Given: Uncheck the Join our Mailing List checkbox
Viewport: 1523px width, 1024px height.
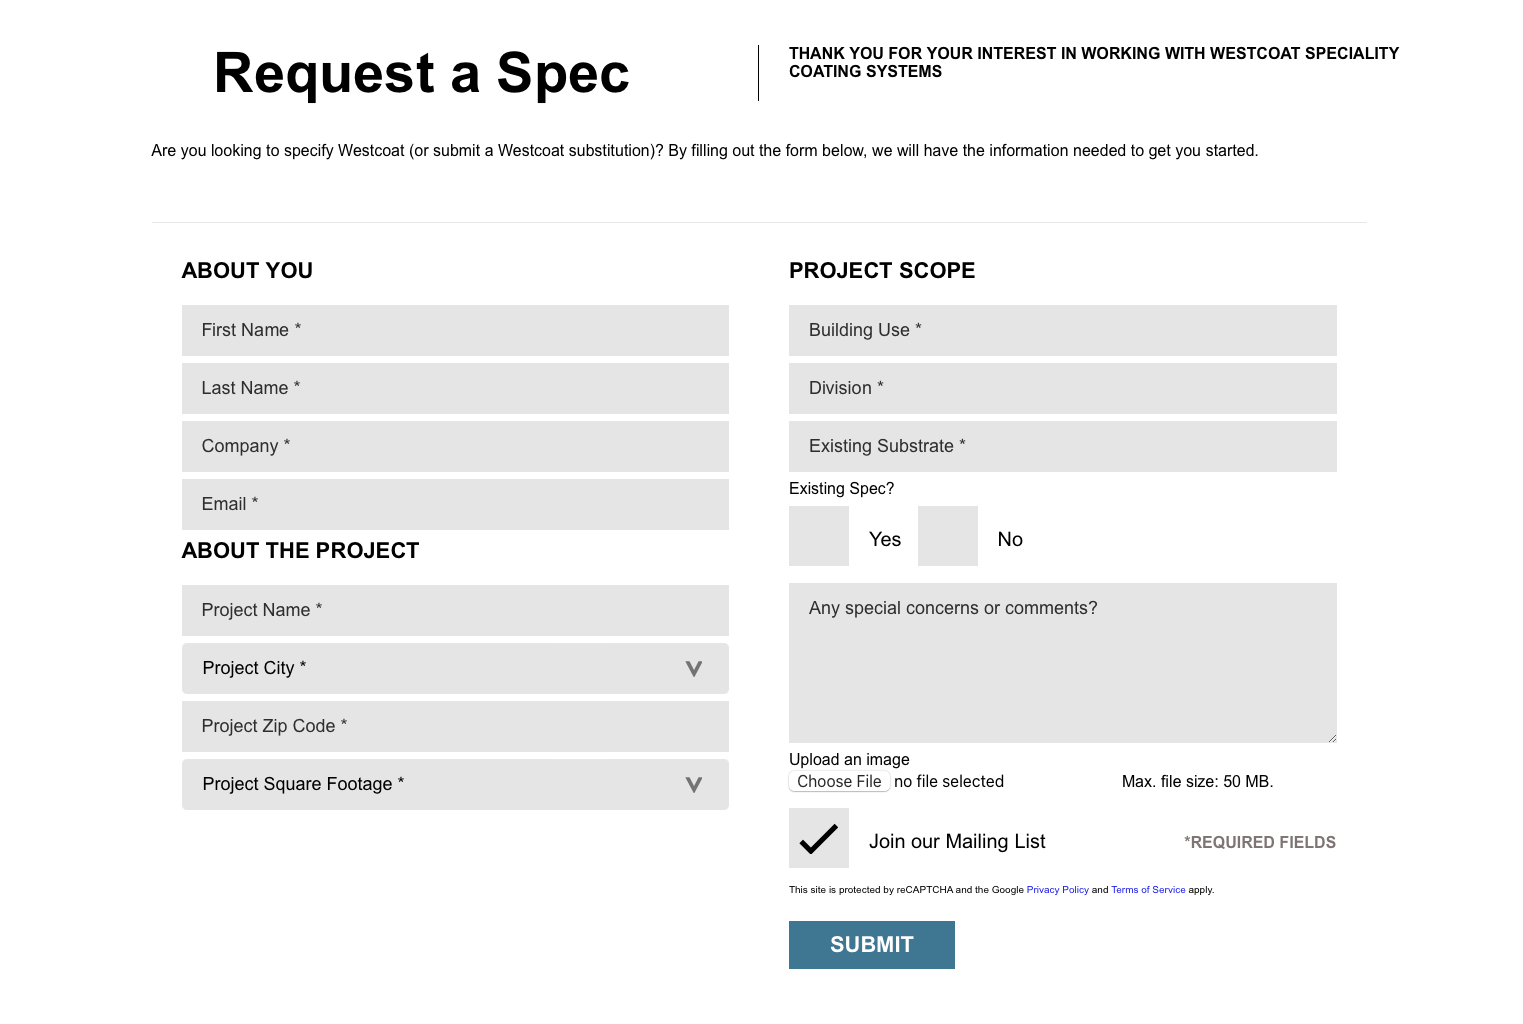Looking at the screenshot, I should (x=818, y=838).
